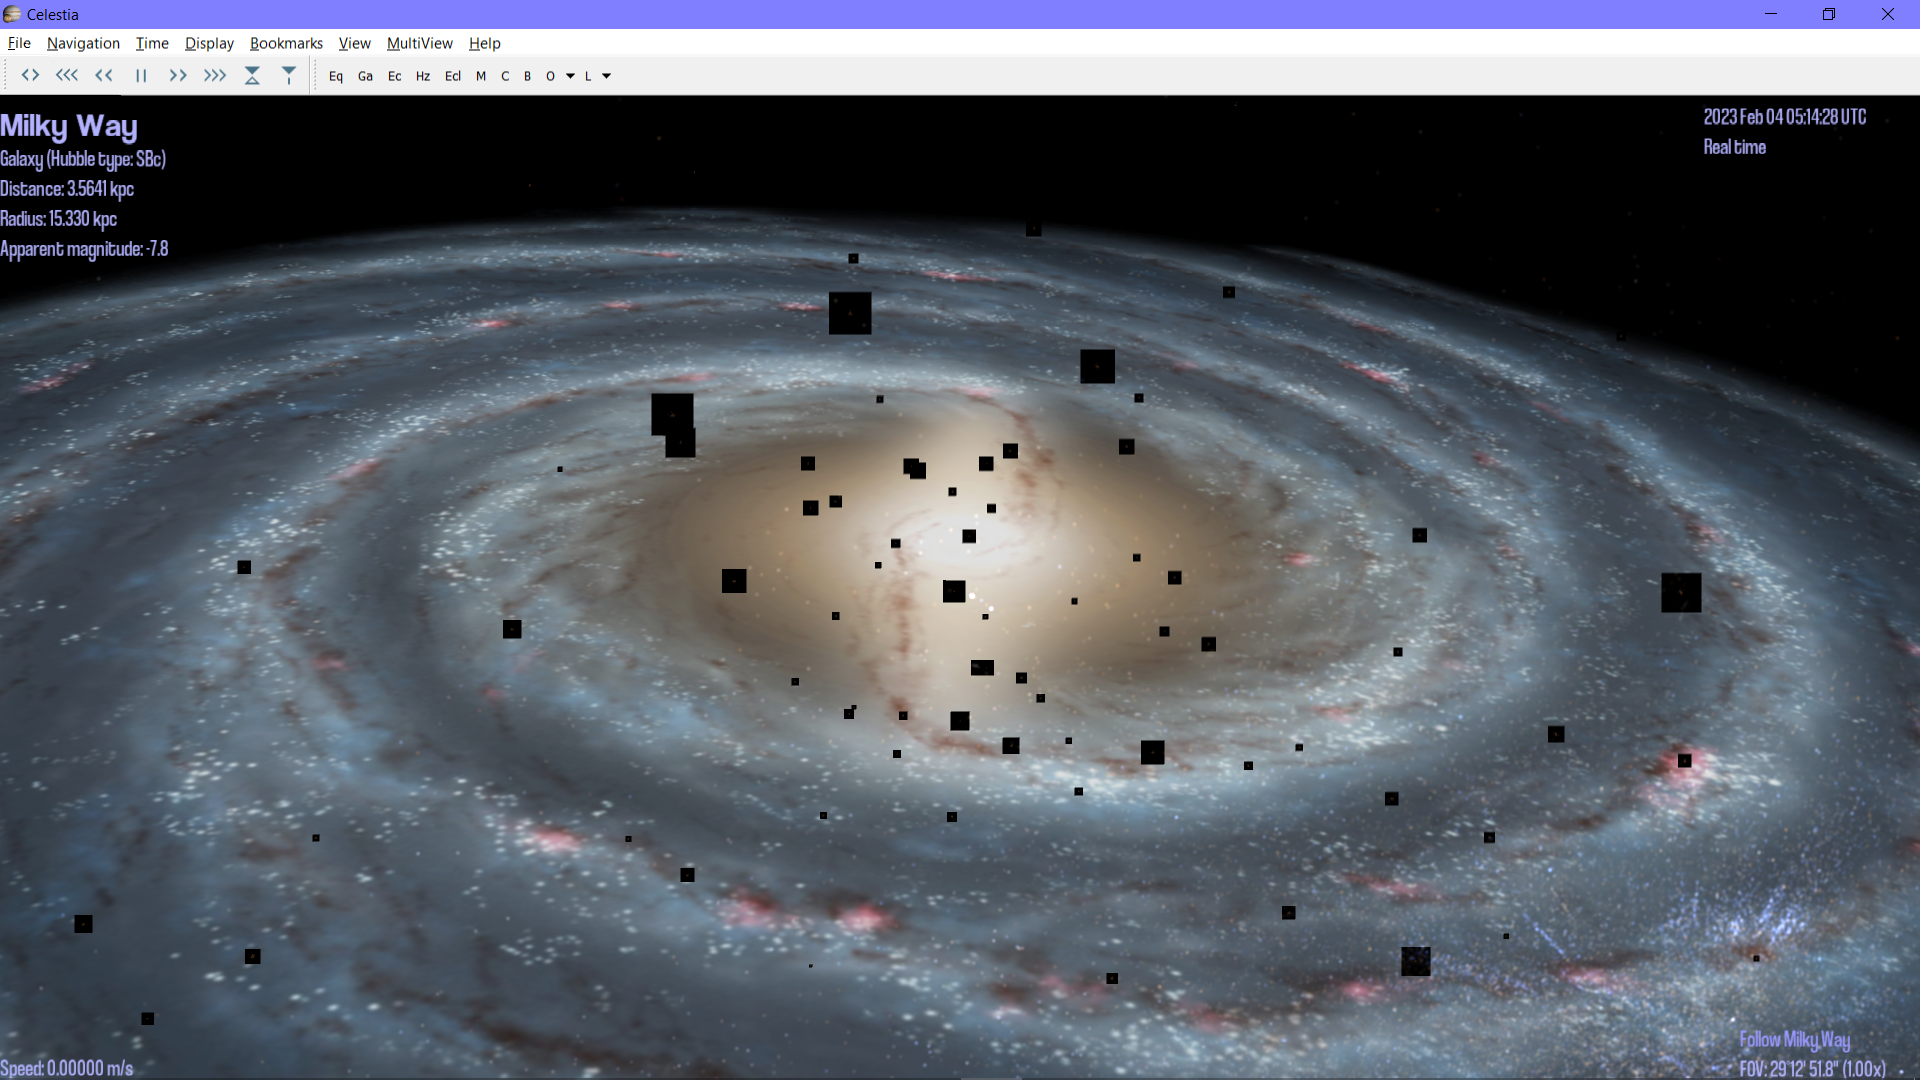
Task: Close the Celestia window
Action: tap(1888, 14)
